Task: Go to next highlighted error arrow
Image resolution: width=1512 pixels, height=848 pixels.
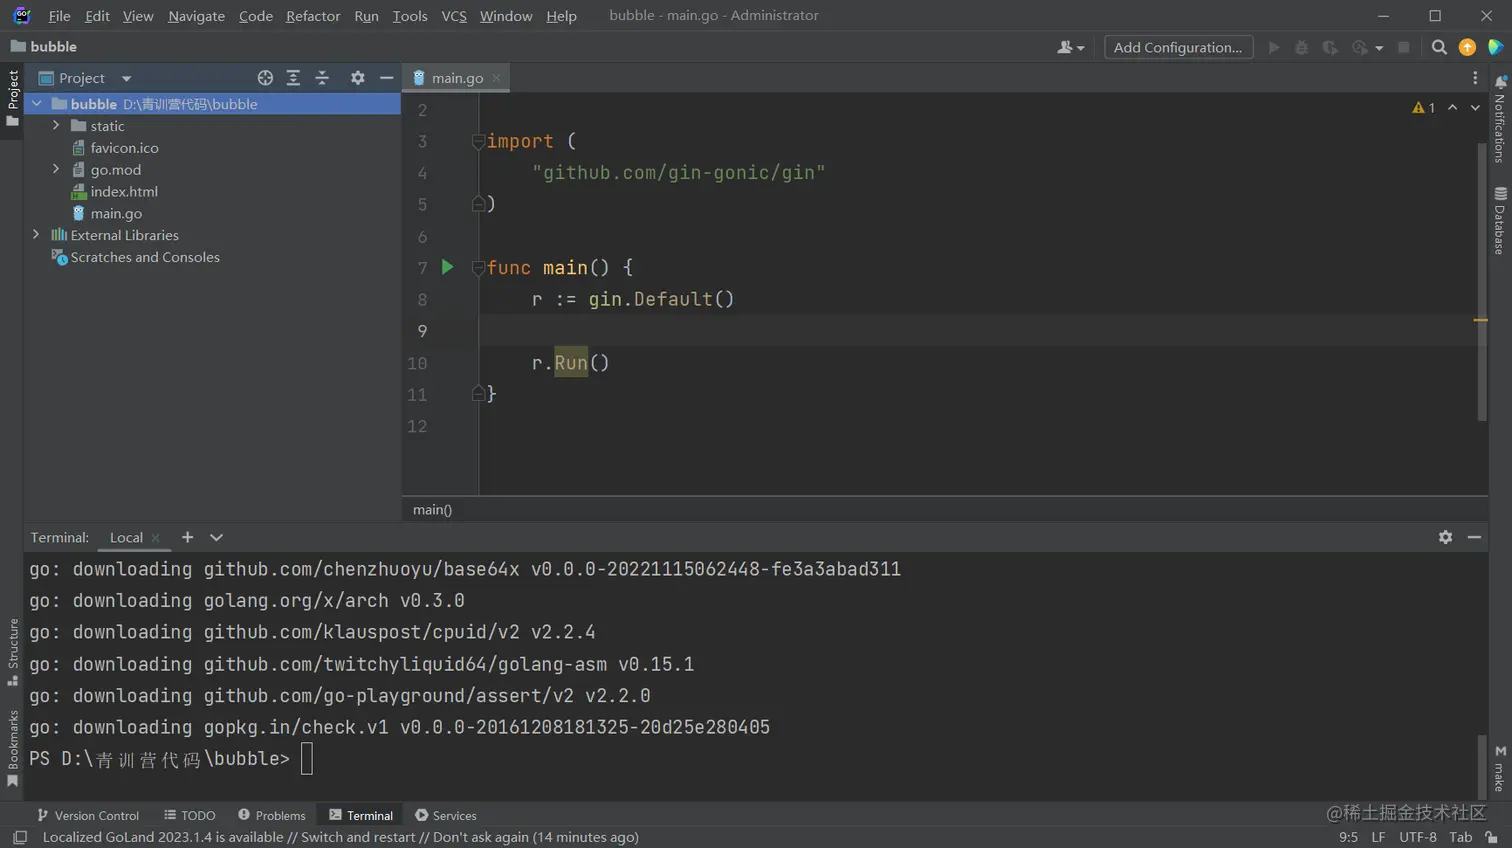Action: tap(1475, 108)
